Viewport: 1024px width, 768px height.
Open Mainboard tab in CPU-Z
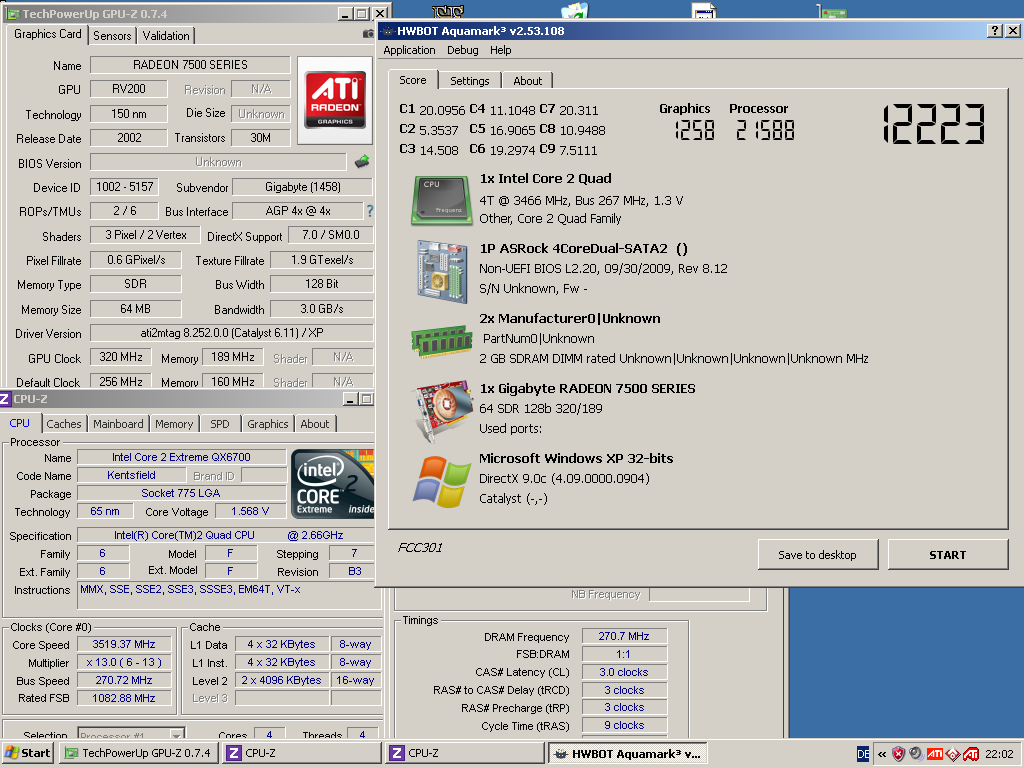118,424
